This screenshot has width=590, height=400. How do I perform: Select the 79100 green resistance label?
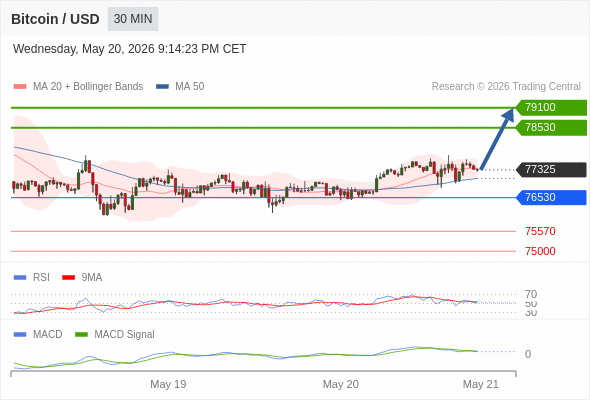551,108
